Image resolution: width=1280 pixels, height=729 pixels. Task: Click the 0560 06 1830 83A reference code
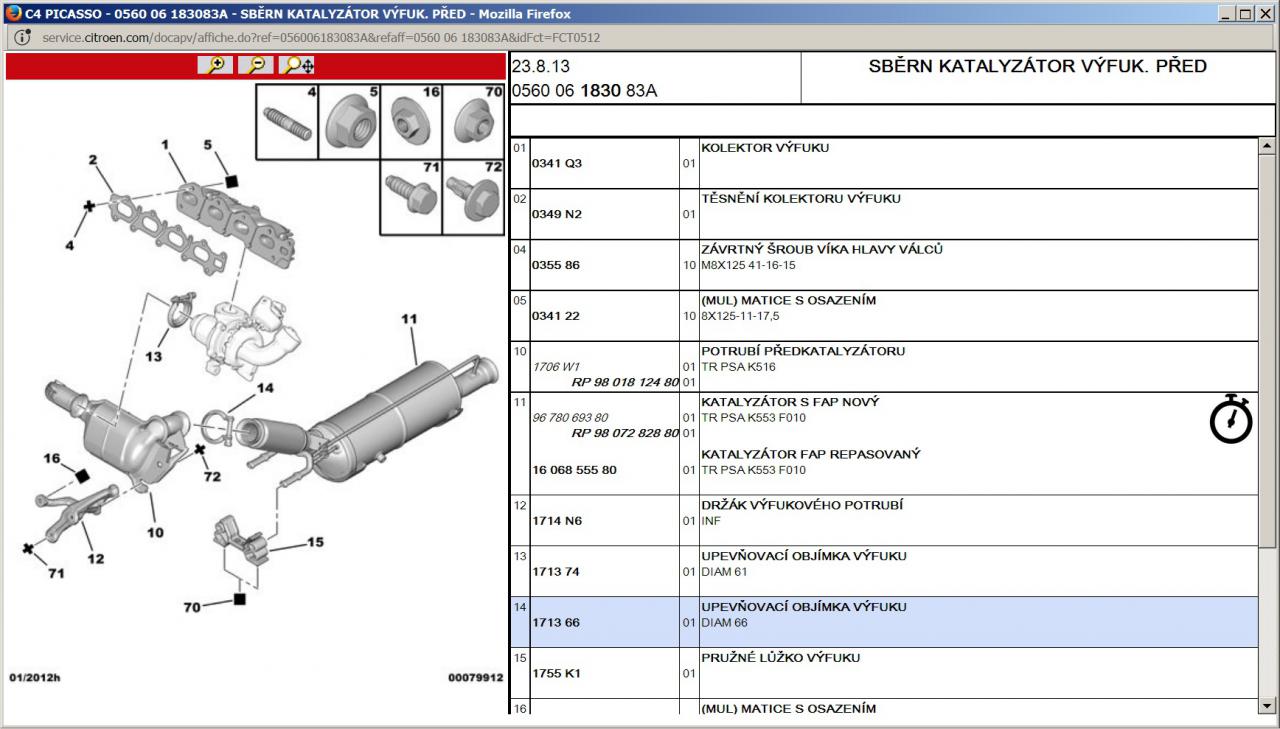tap(584, 91)
